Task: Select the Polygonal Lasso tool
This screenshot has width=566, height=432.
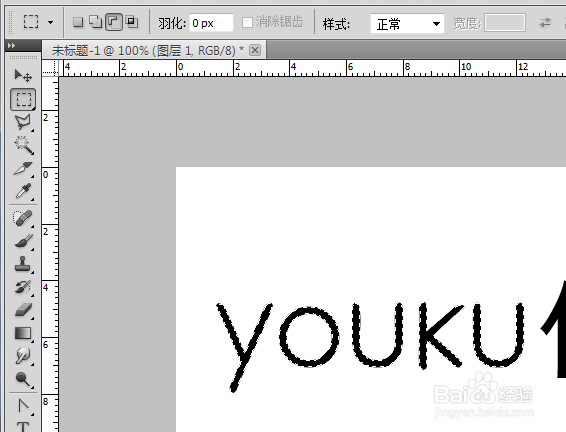Action: 23,122
